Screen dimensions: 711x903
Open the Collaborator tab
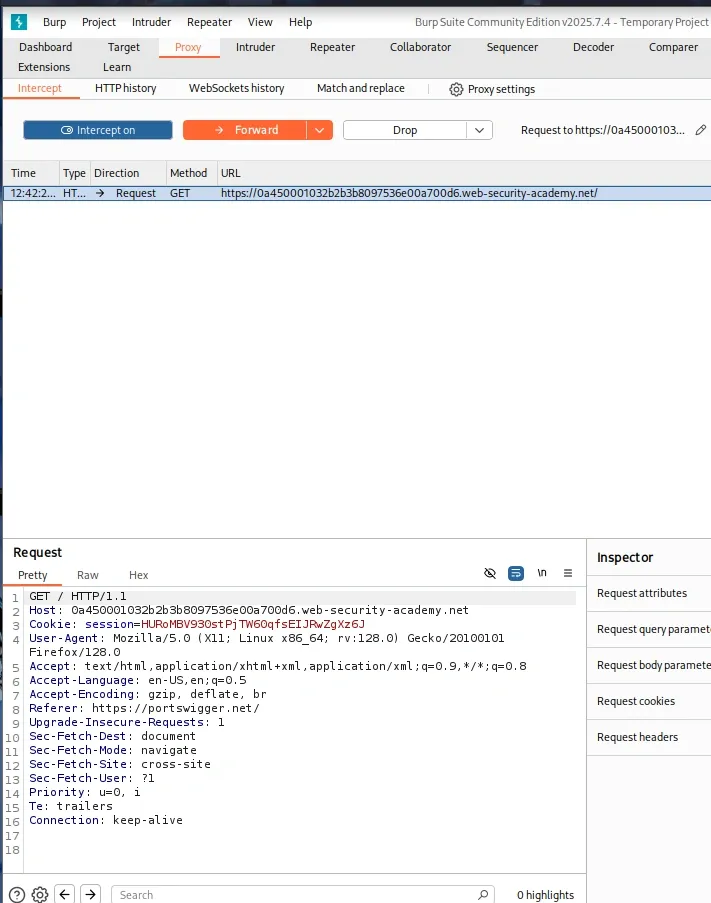(420, 47)
